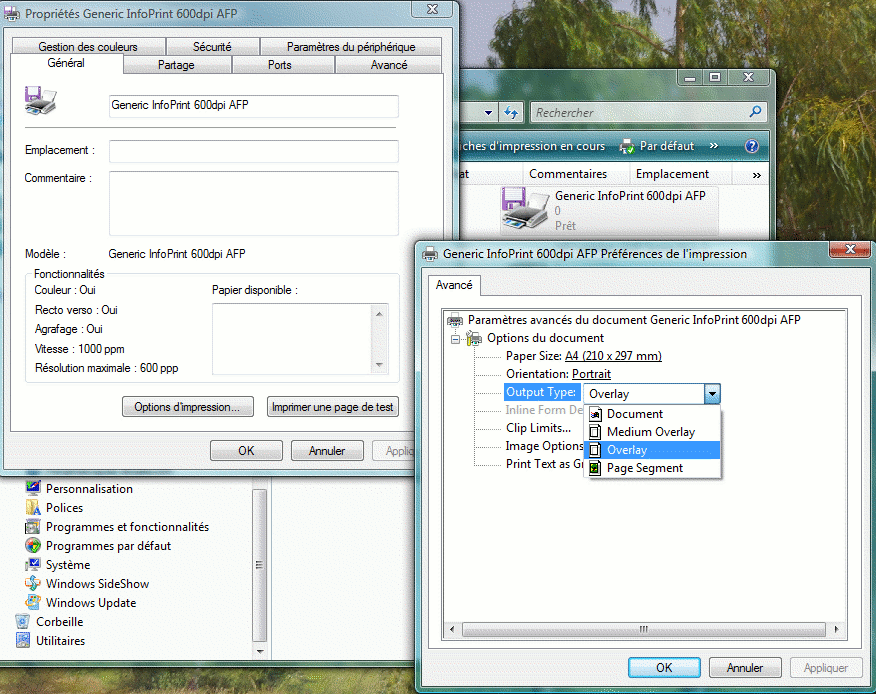
Task: Open the Personnalisation control panel icon
Action: [x=33, y=488]
